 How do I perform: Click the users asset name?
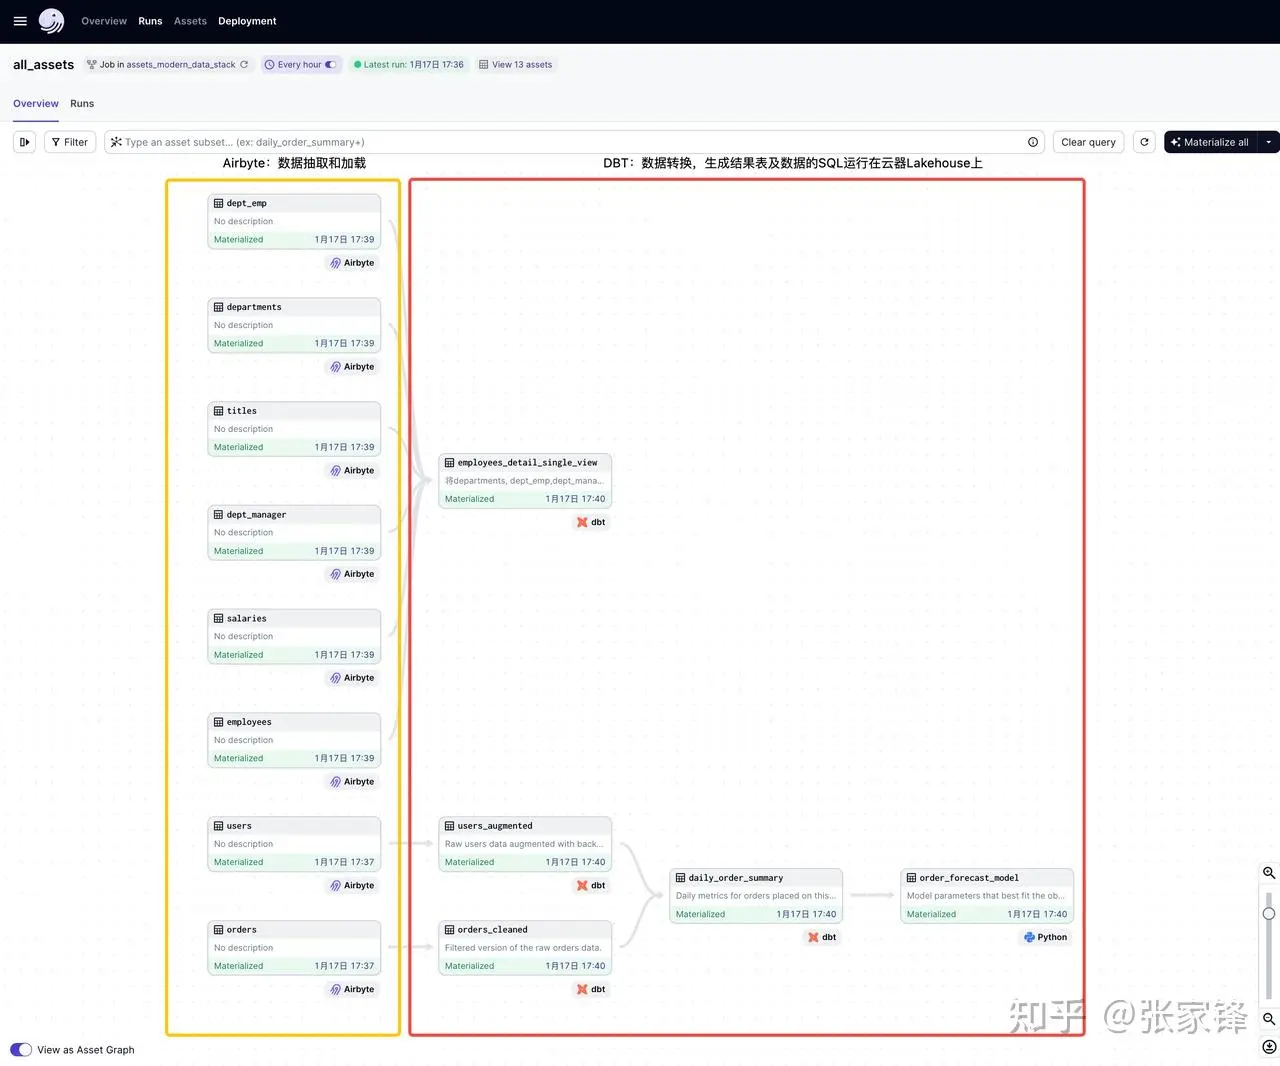click(x=239, y=826)
